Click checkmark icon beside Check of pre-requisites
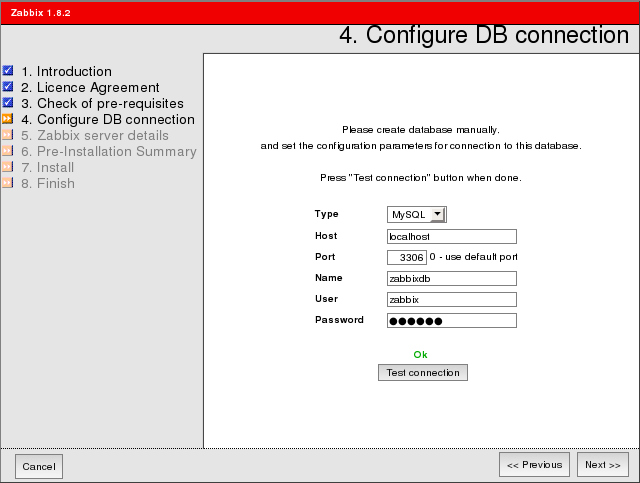Viewport: 640px width, 483px height. (x=8, y=103)
